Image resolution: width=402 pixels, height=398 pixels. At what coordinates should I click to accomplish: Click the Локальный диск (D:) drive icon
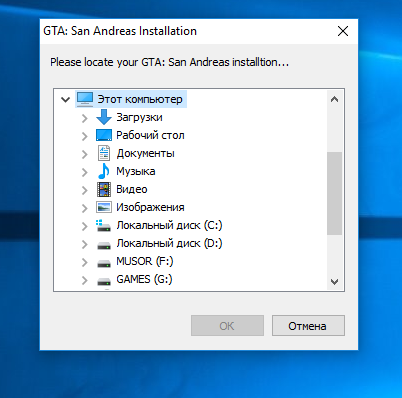pyautogui.click(x=104, y=246)
